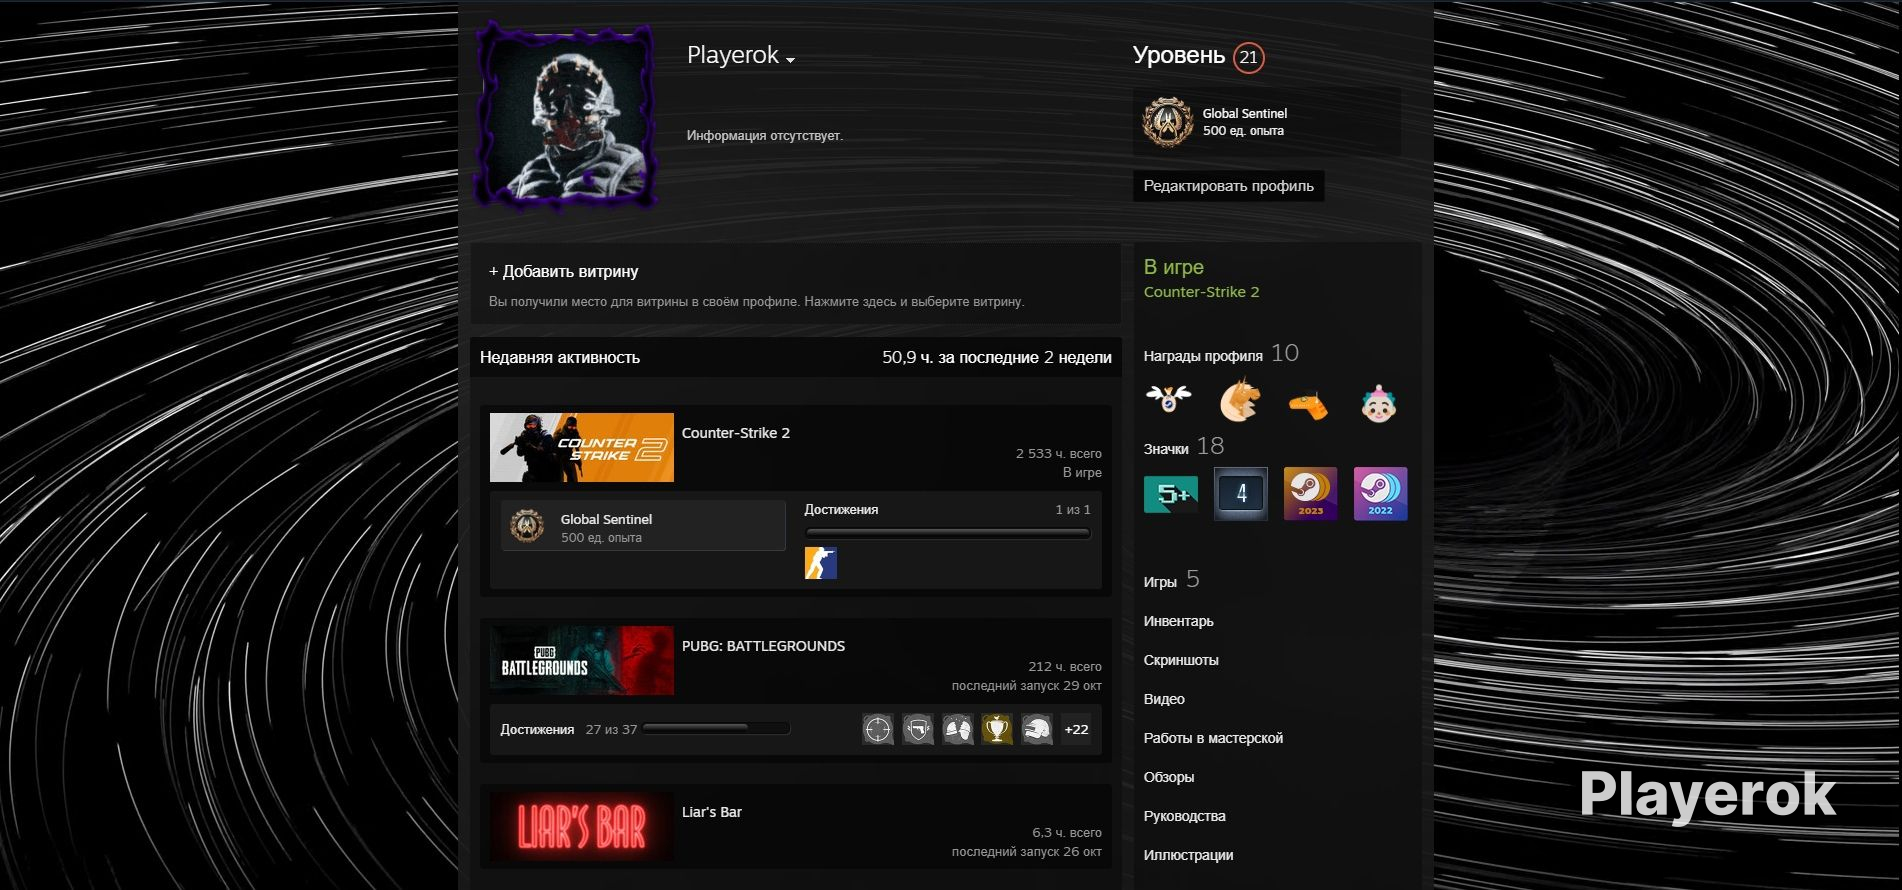Open the Достижения label in Counter-Strike 2 card
The width and height of the screenshot is (1902, 890).
(x=841, y=510)
